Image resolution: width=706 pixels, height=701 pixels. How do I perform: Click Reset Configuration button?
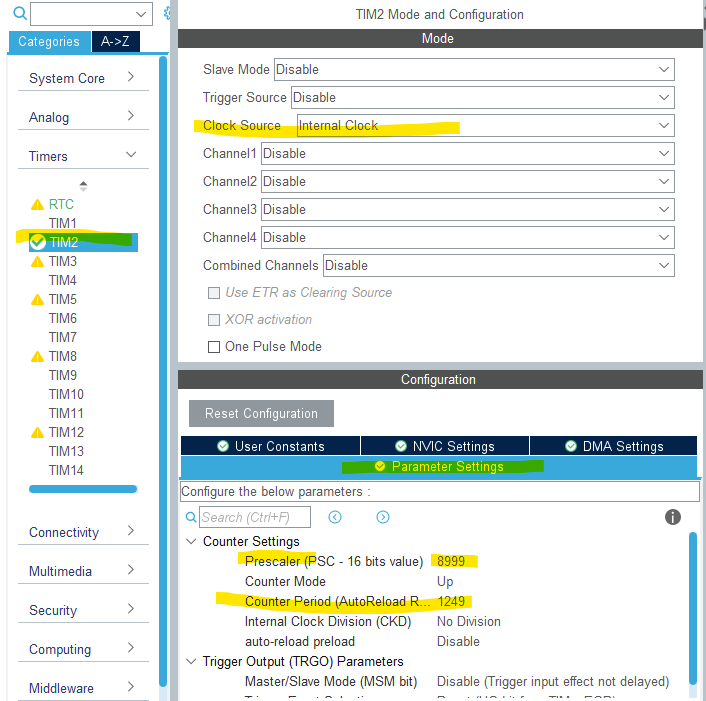pyautogui.click(x=261, y=413)
